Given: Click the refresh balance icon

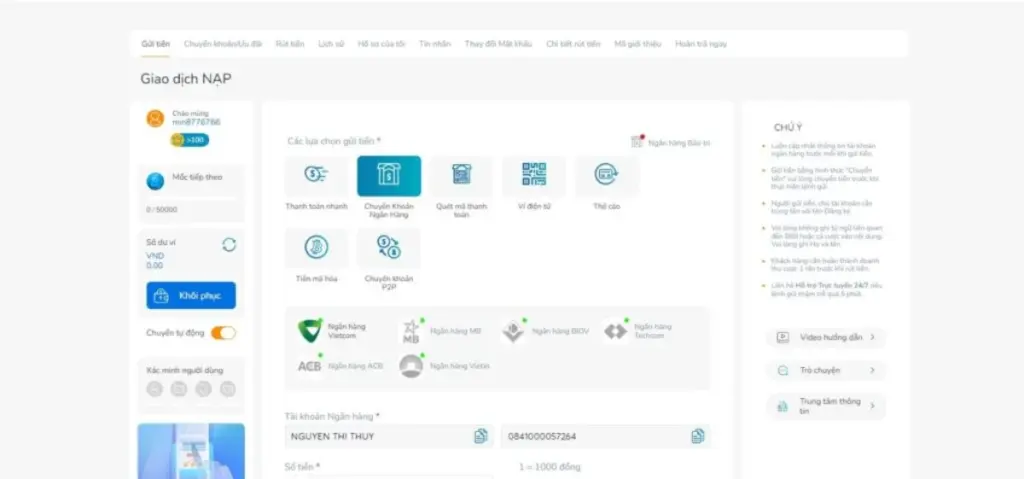Looking at the screenshot, I should [x=229, y=245].
